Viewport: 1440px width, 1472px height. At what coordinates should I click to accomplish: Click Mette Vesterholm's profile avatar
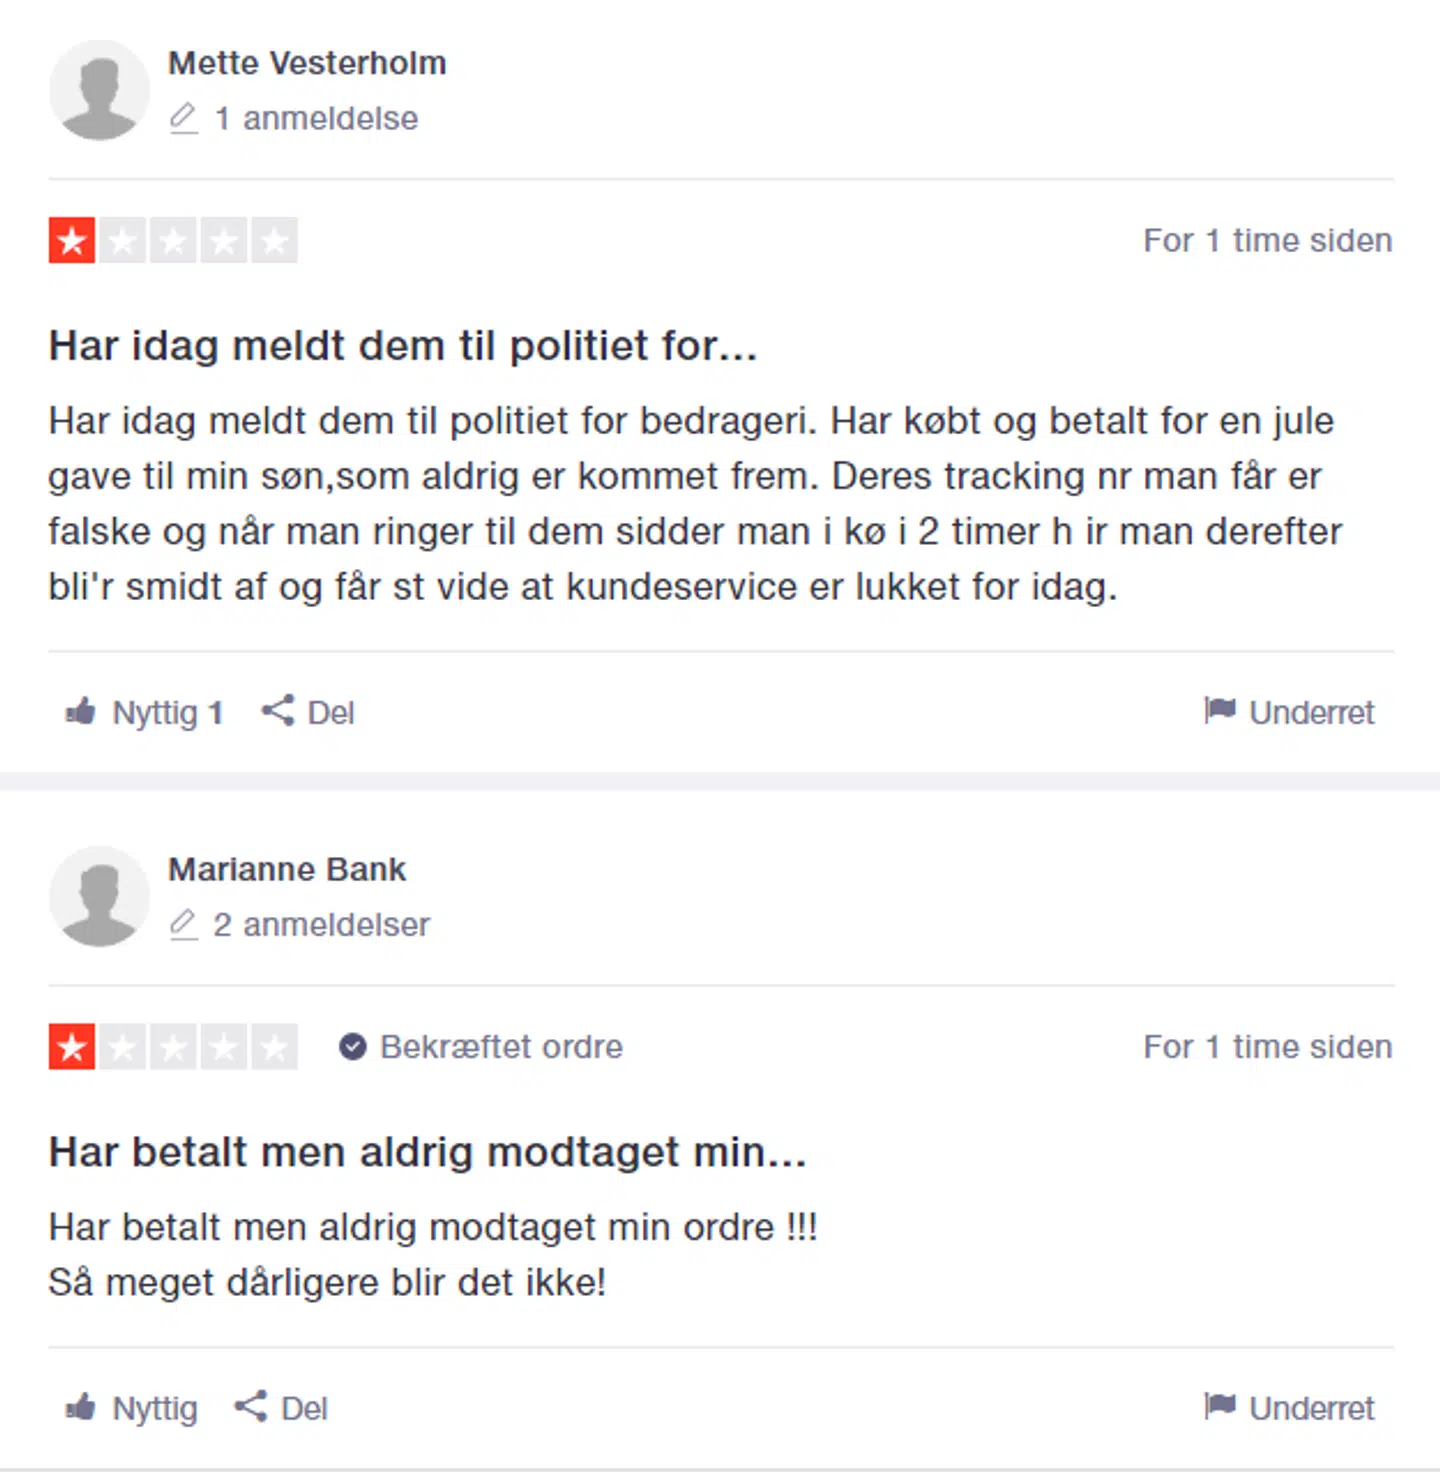[x=99, y=91]
